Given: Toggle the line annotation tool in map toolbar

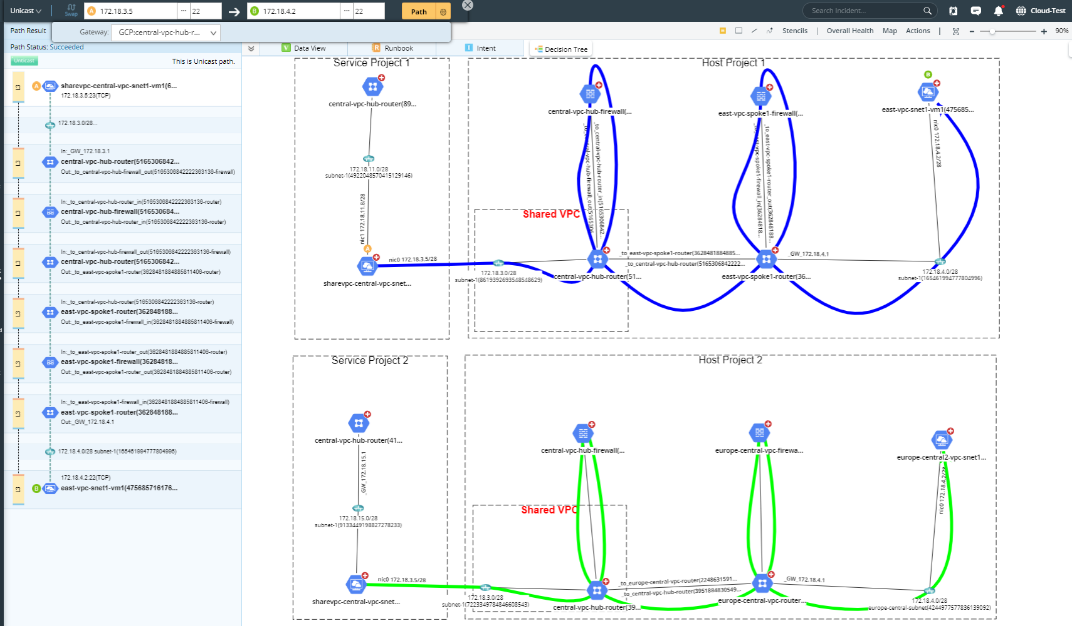Looking at the screenshot, I should (x=754, y=30).
